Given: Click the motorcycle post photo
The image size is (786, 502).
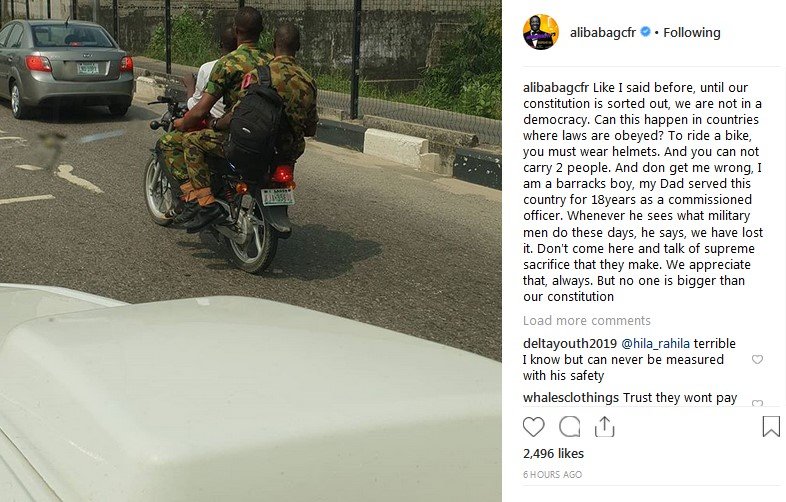Looking at the screenshot, I should point(251,251).
